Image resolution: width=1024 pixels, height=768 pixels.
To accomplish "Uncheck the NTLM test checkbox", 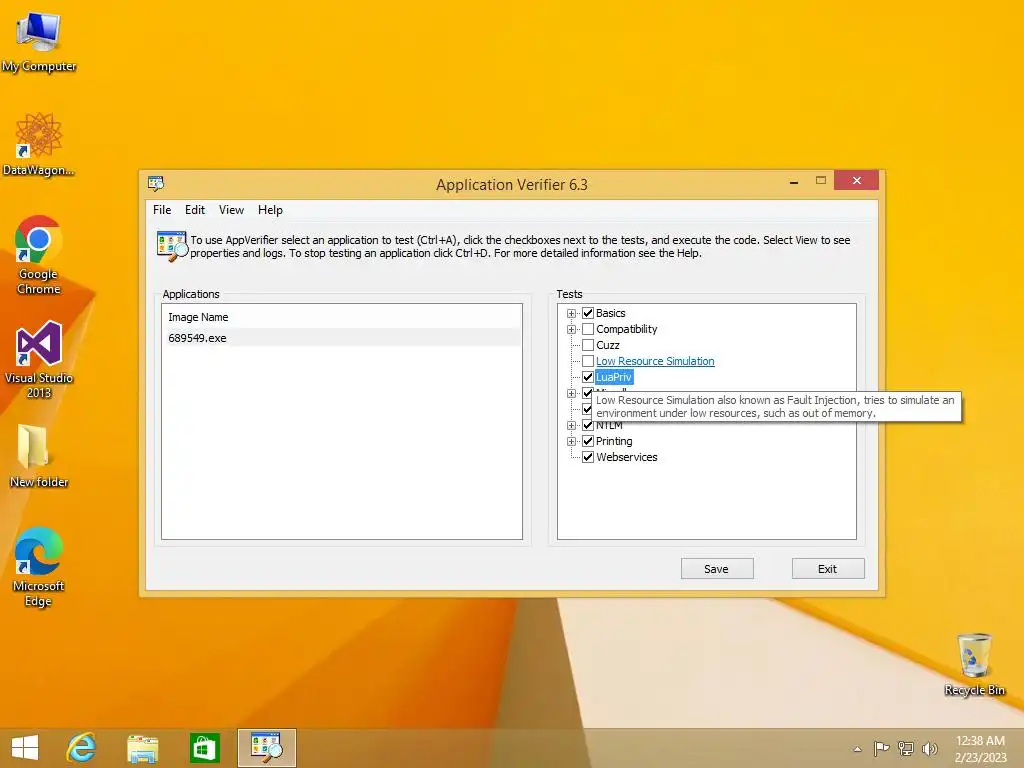I will pos(588,425).
